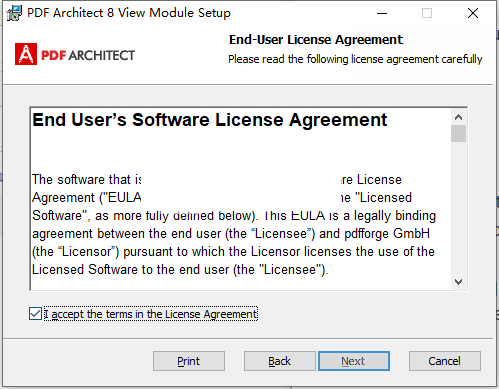Image resolution: width=499 pixels, height=389 pixels.
Task: Click the license scrollbar thumb
Action: coord(458,133)
